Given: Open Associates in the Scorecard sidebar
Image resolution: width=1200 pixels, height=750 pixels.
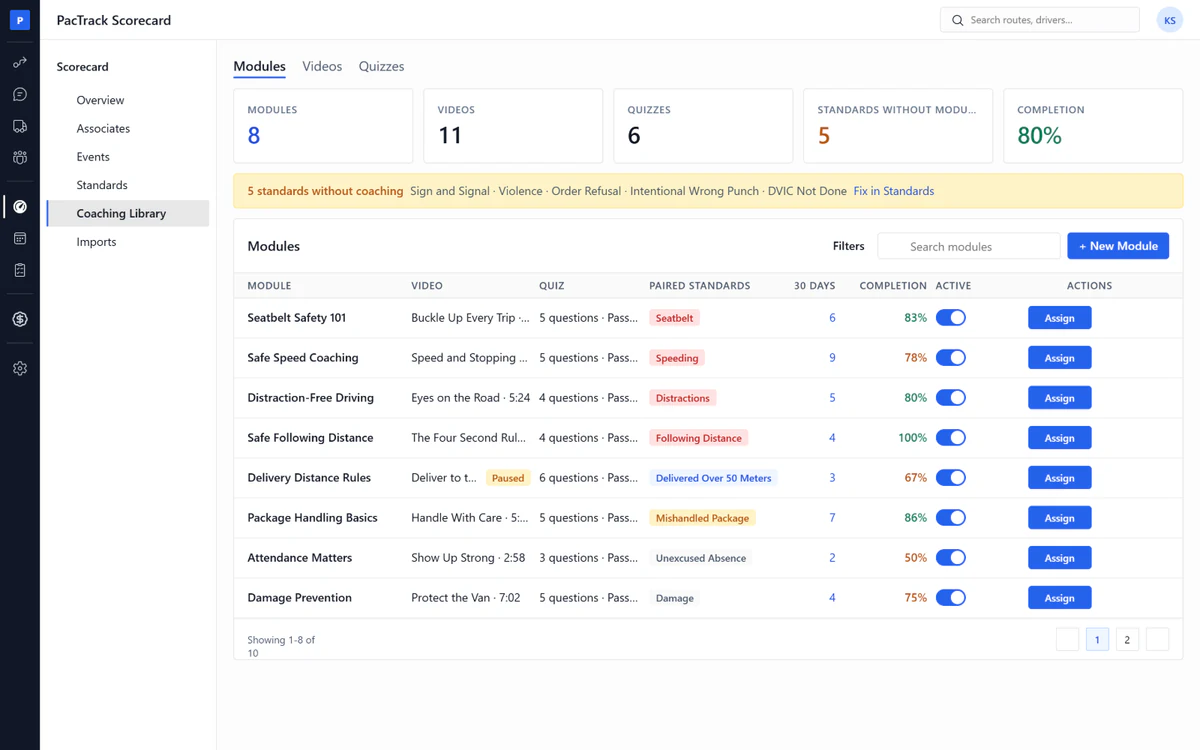Looking at the screenshot, I should tap(128, 128).
